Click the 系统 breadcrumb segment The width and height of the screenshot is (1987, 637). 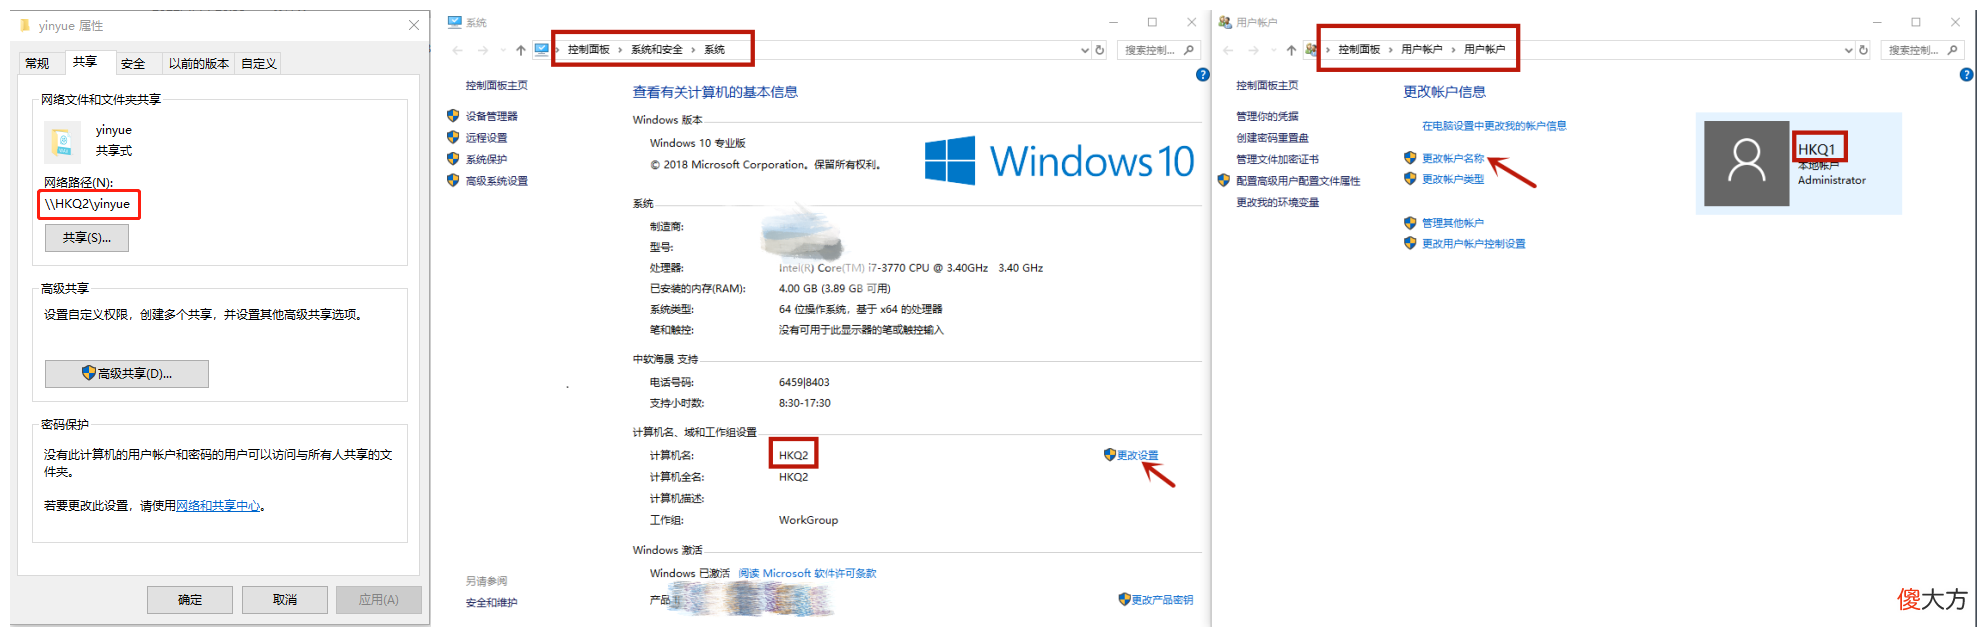[x=715, y=49]
